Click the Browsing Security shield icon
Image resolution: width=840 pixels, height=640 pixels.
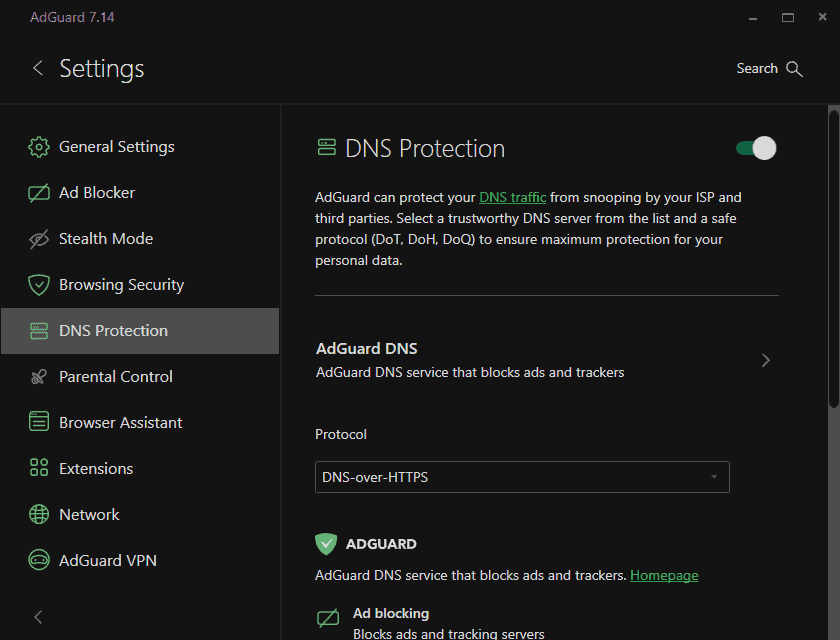[39, 285]
